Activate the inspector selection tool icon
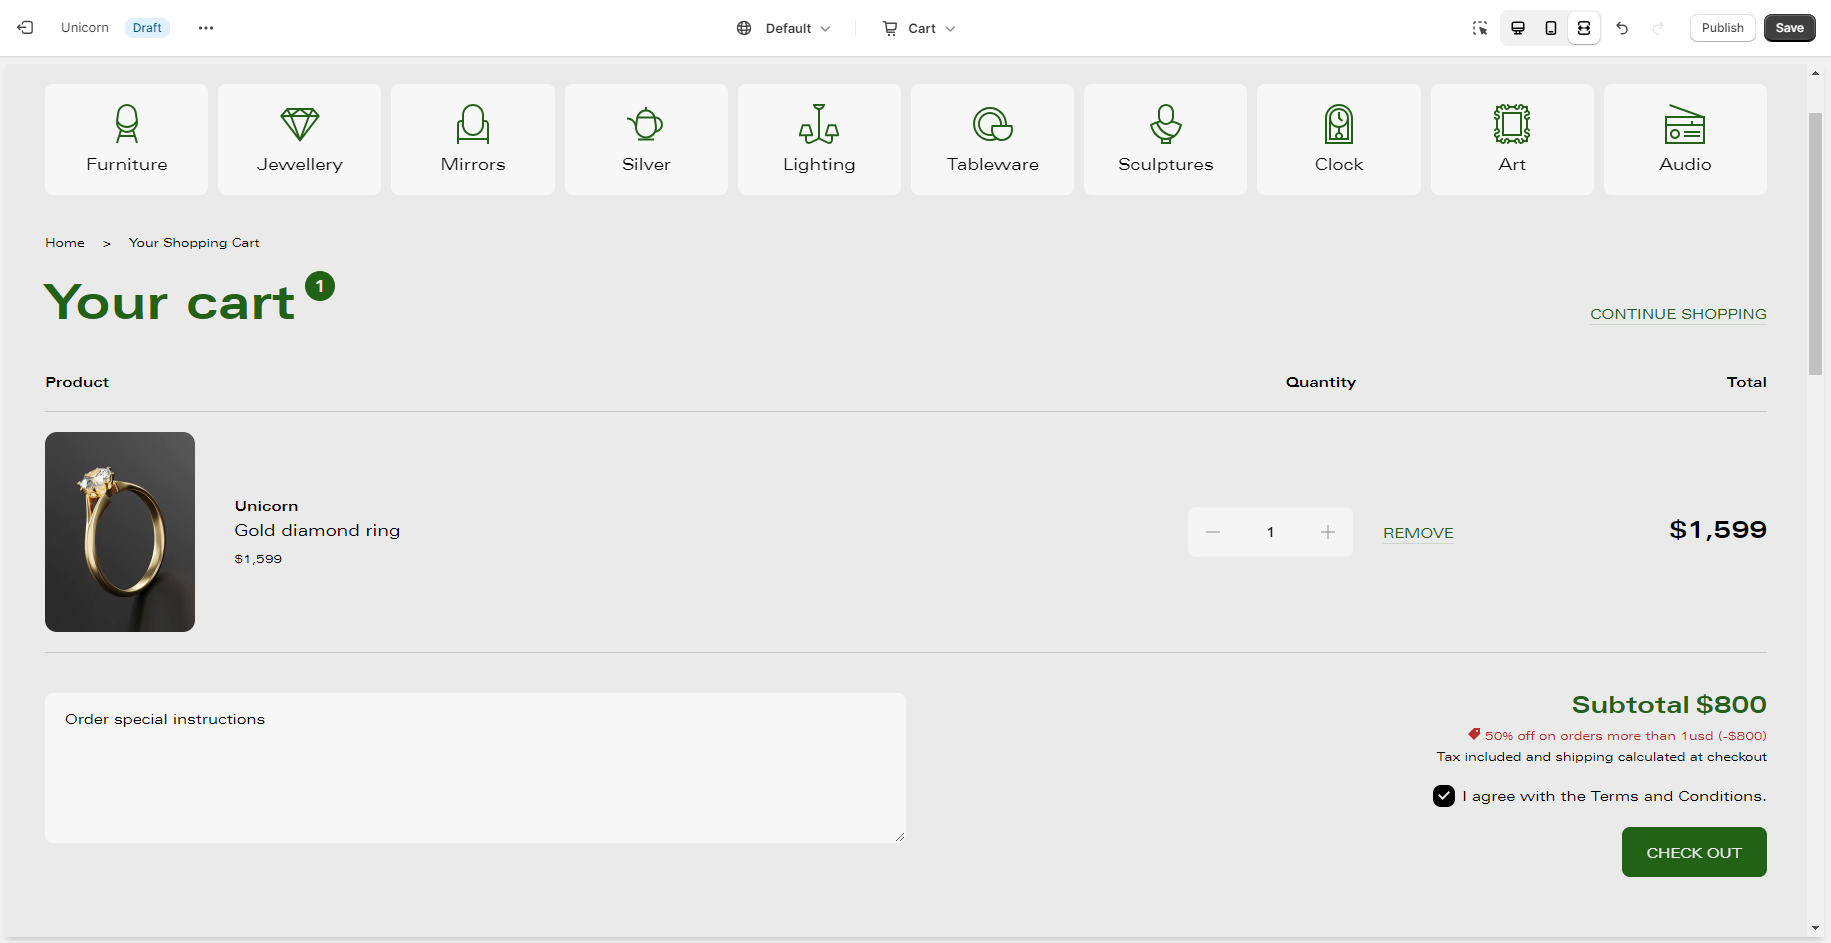1831x943 pixels. [1480, 28]
